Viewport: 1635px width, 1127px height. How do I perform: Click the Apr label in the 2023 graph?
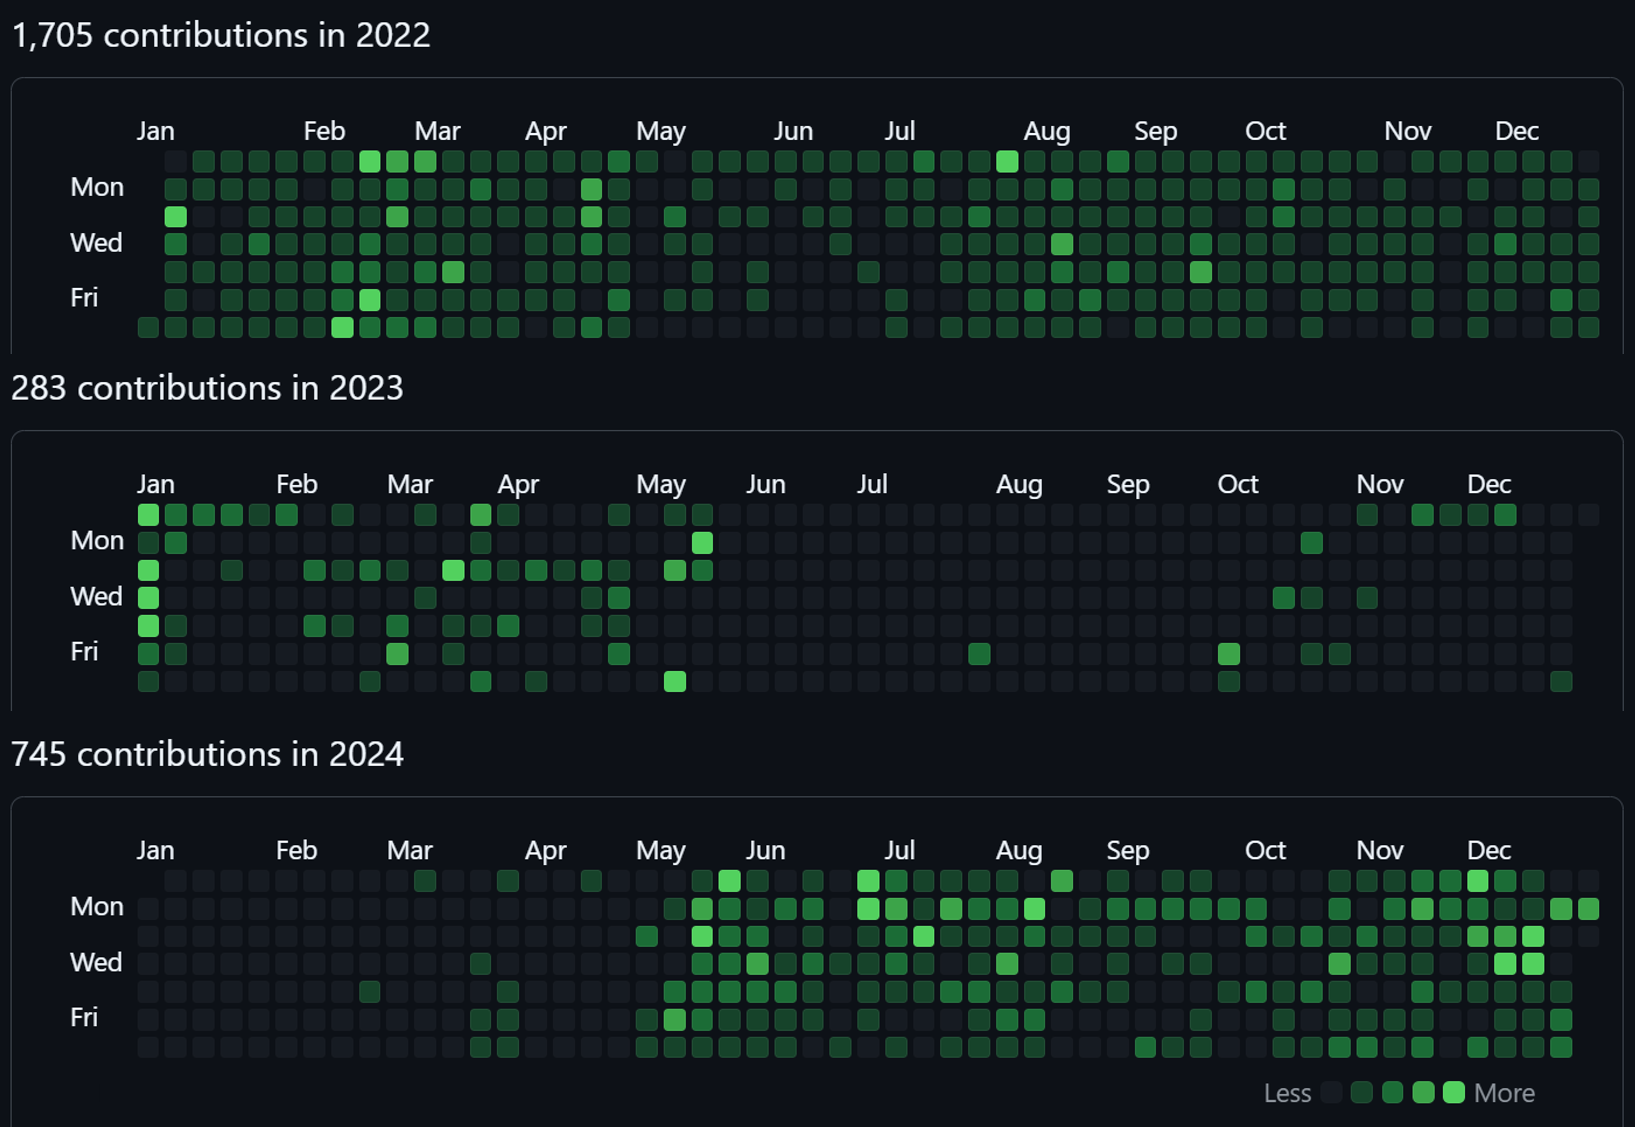click(x=518, y=484)
